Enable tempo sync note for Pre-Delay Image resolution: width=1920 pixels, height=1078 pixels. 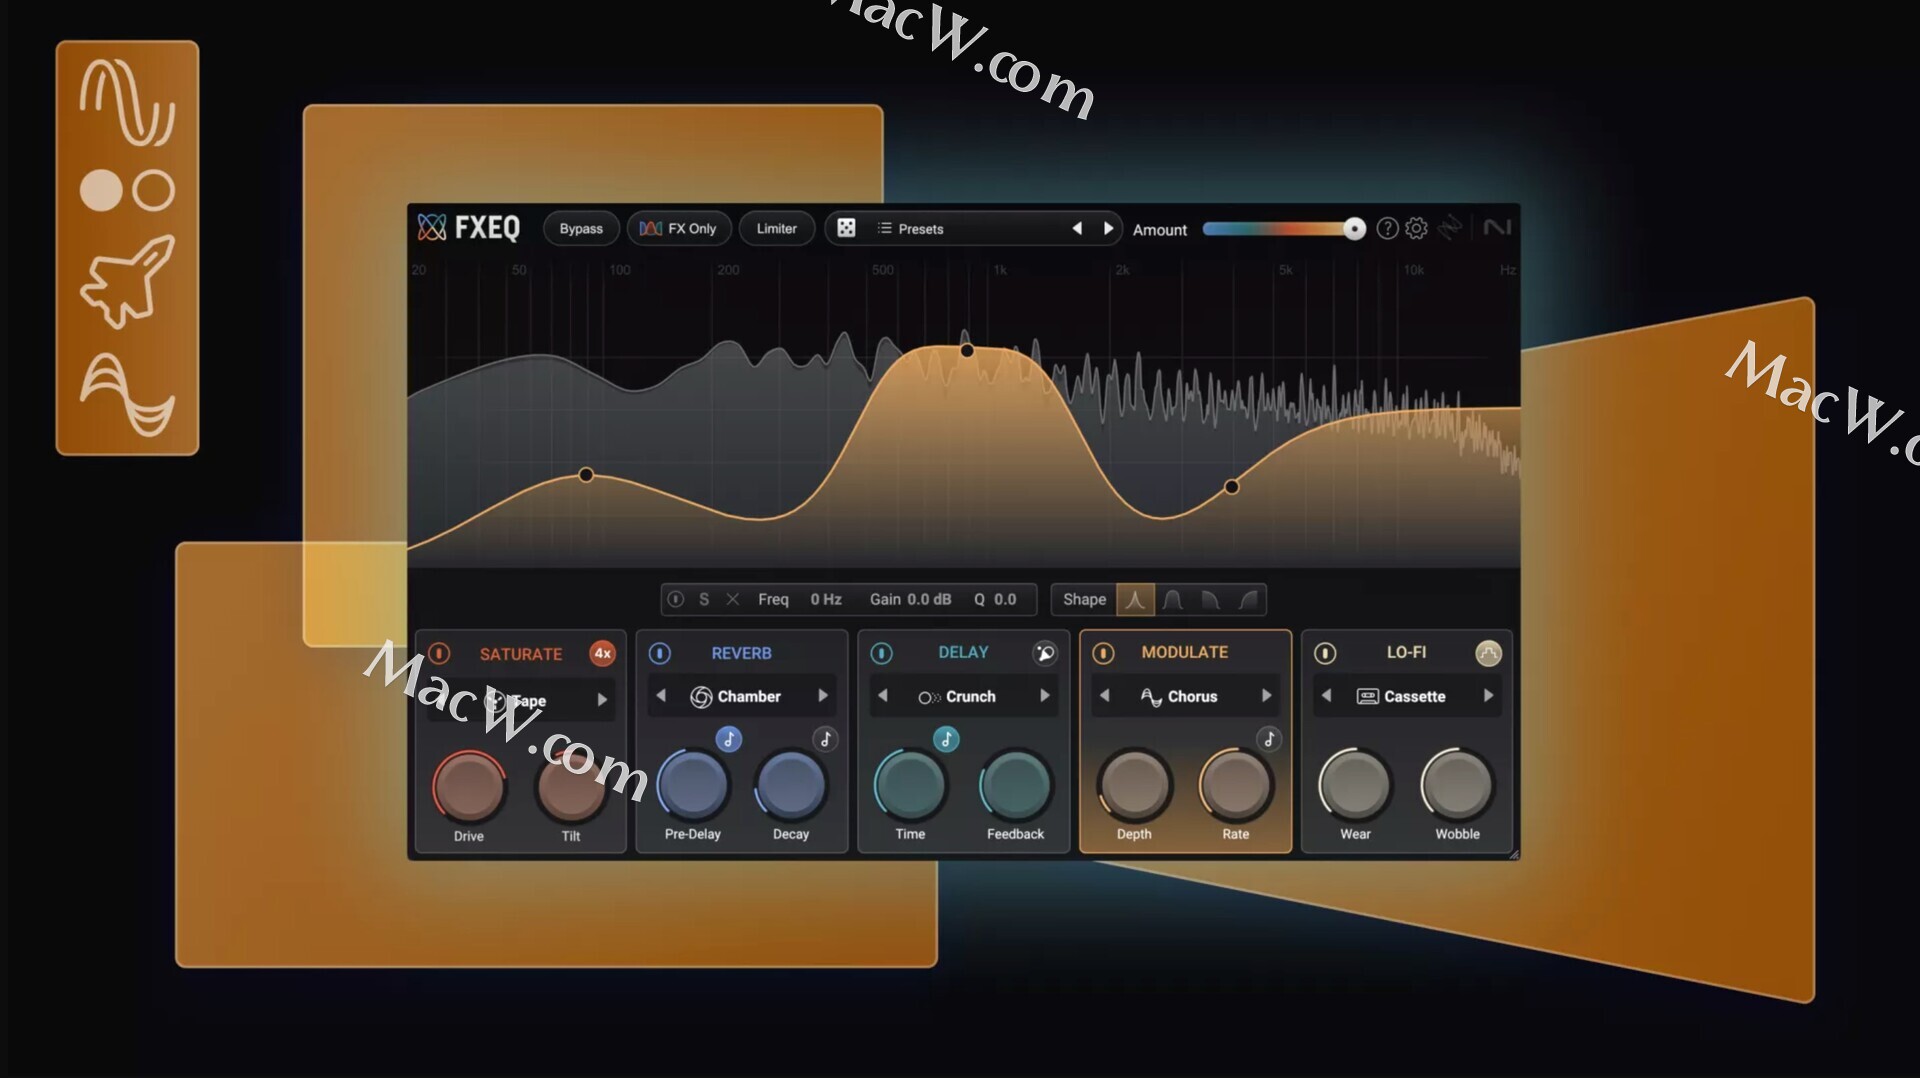coord(729,739)
